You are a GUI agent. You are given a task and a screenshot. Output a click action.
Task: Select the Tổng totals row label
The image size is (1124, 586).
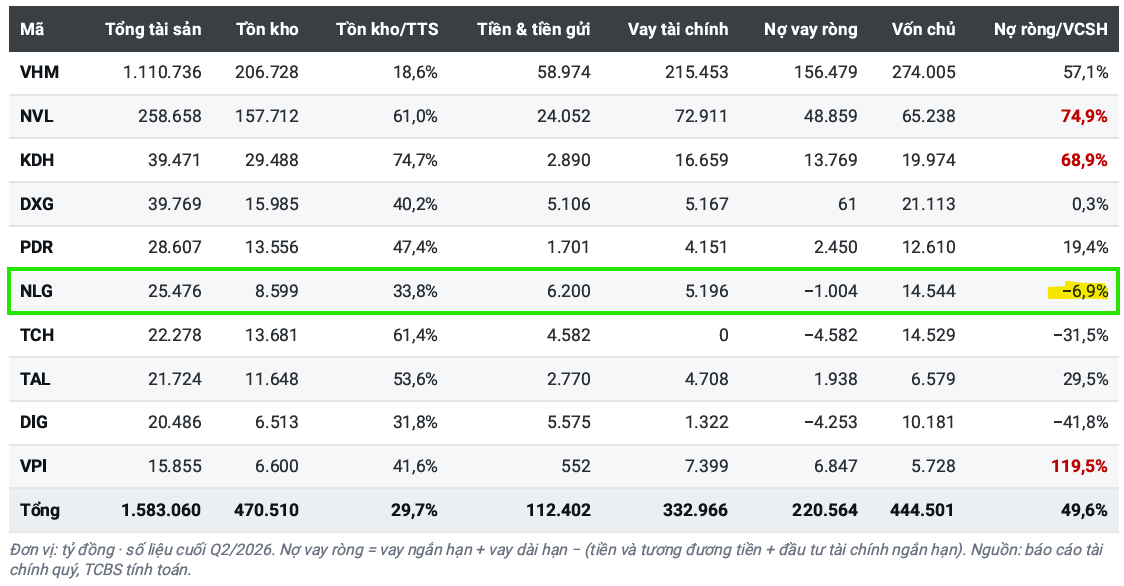40,510
